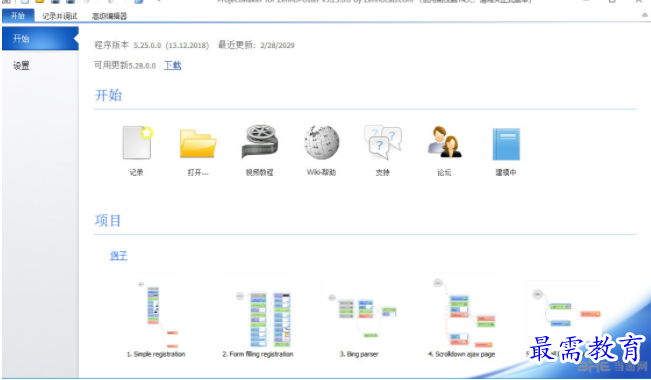This screenshot has width=651, height=380.
Task: Open the 论坛 people icon
Action: [445, 142]
